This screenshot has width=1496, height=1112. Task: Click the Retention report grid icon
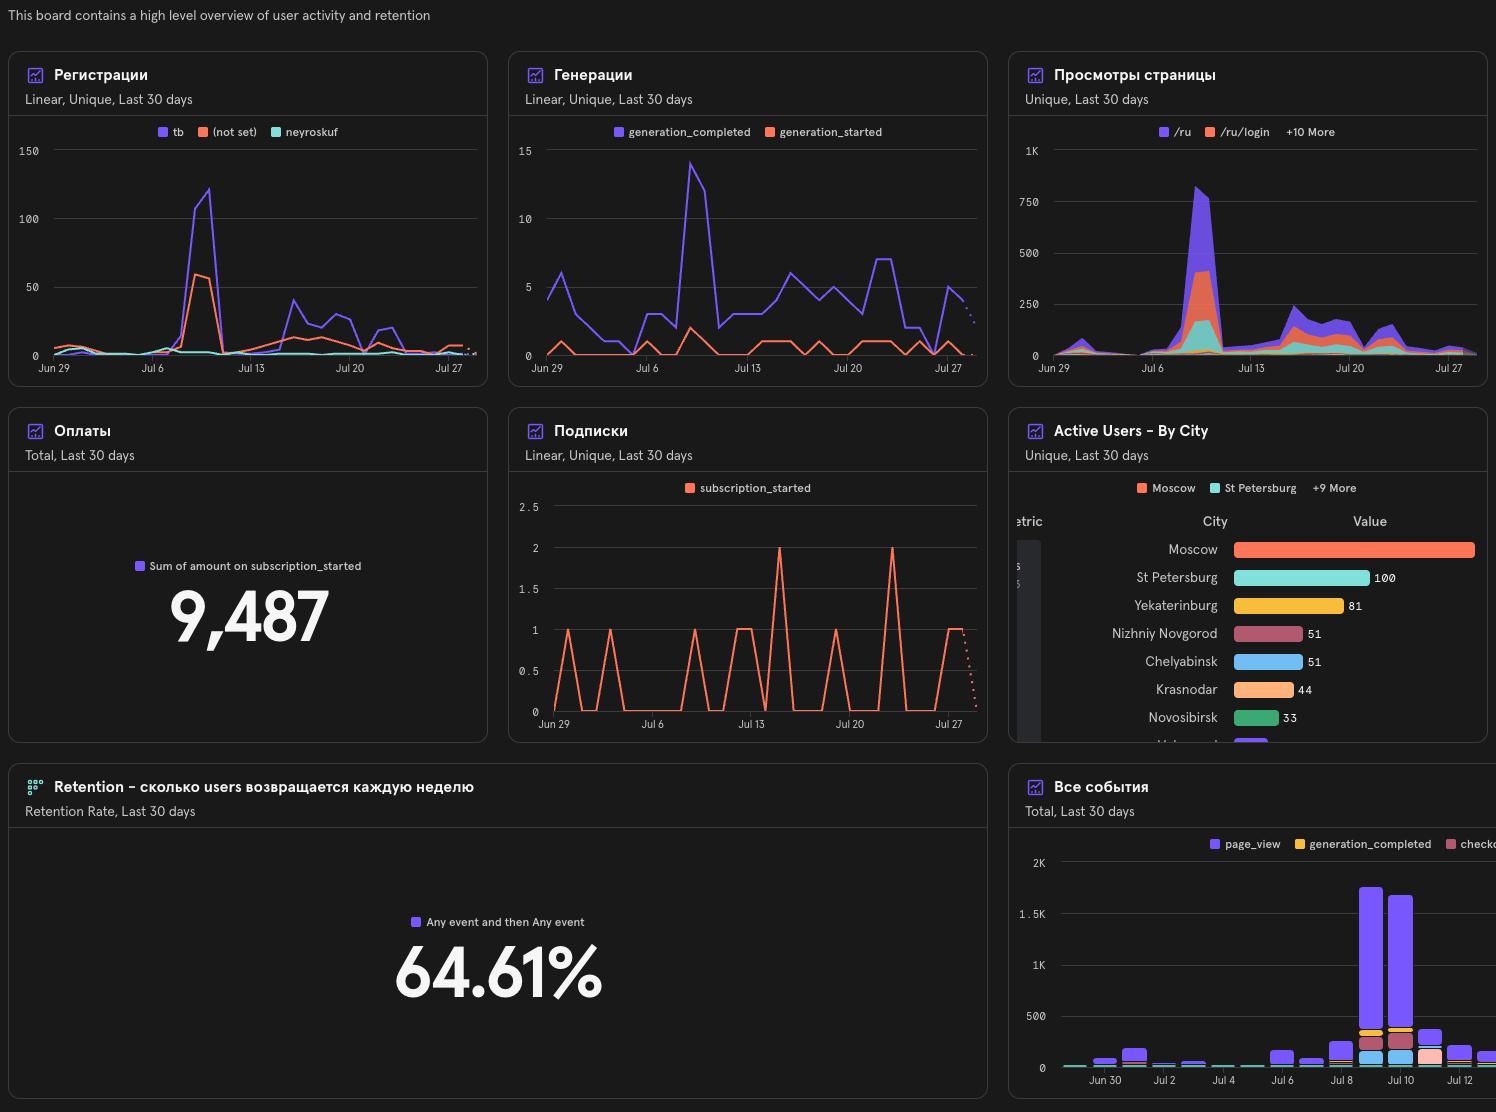[x=35, y=787]
